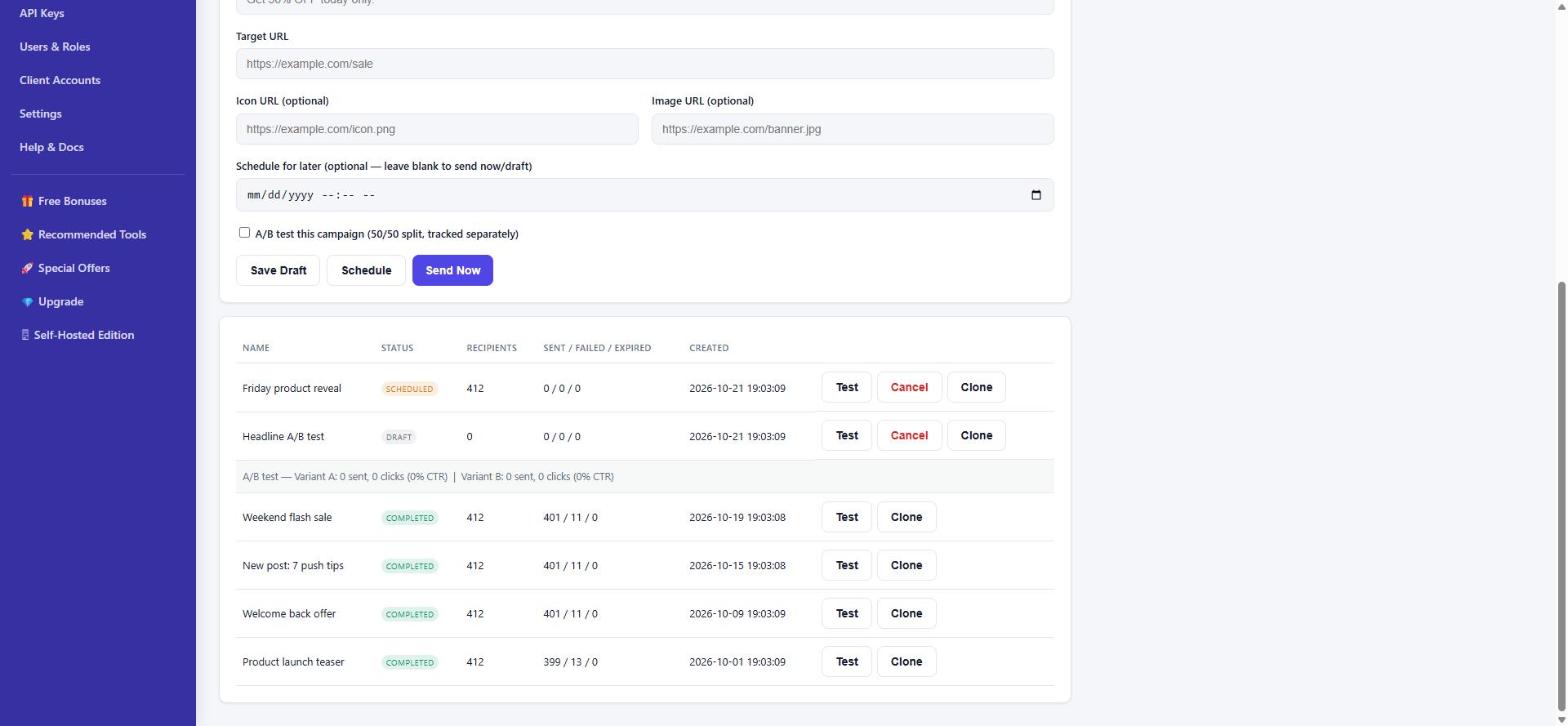1568x726 pixels.
Task: Click the DRAFT status badge
Action: (x=399, y=437)
